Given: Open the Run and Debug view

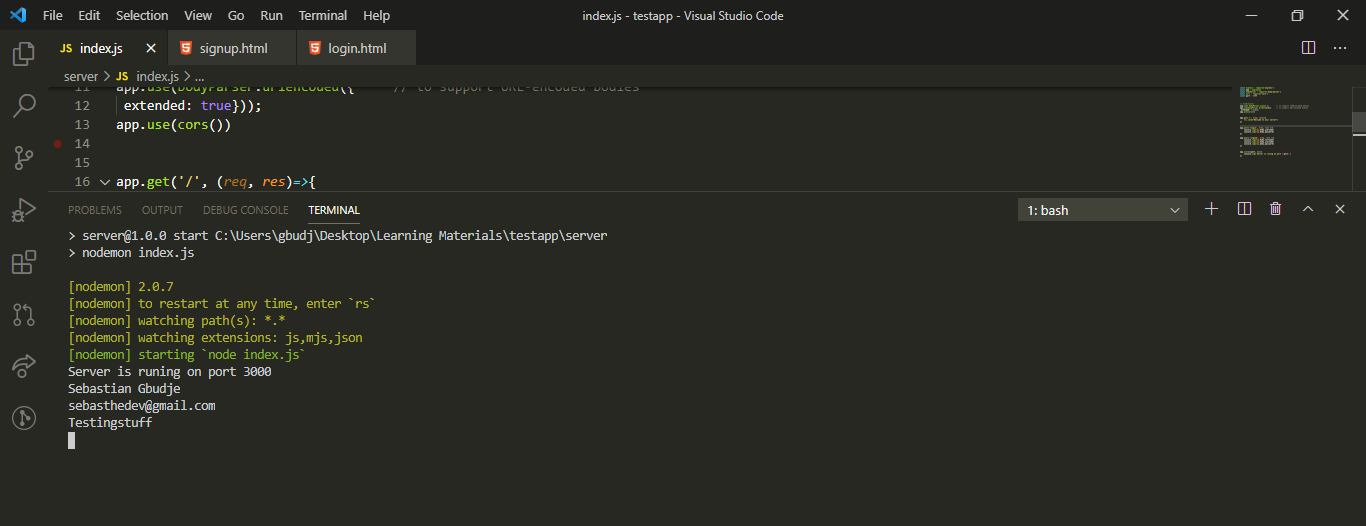Looking at the screenshot, I should pos(23,210).
